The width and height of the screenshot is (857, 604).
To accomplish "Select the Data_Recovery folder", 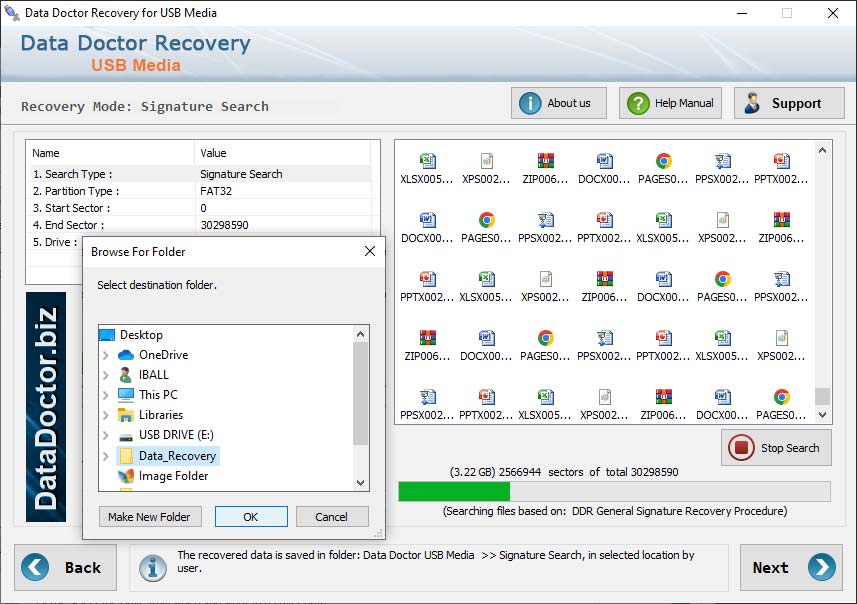I will pyautogui.click(x=176, y=456).
